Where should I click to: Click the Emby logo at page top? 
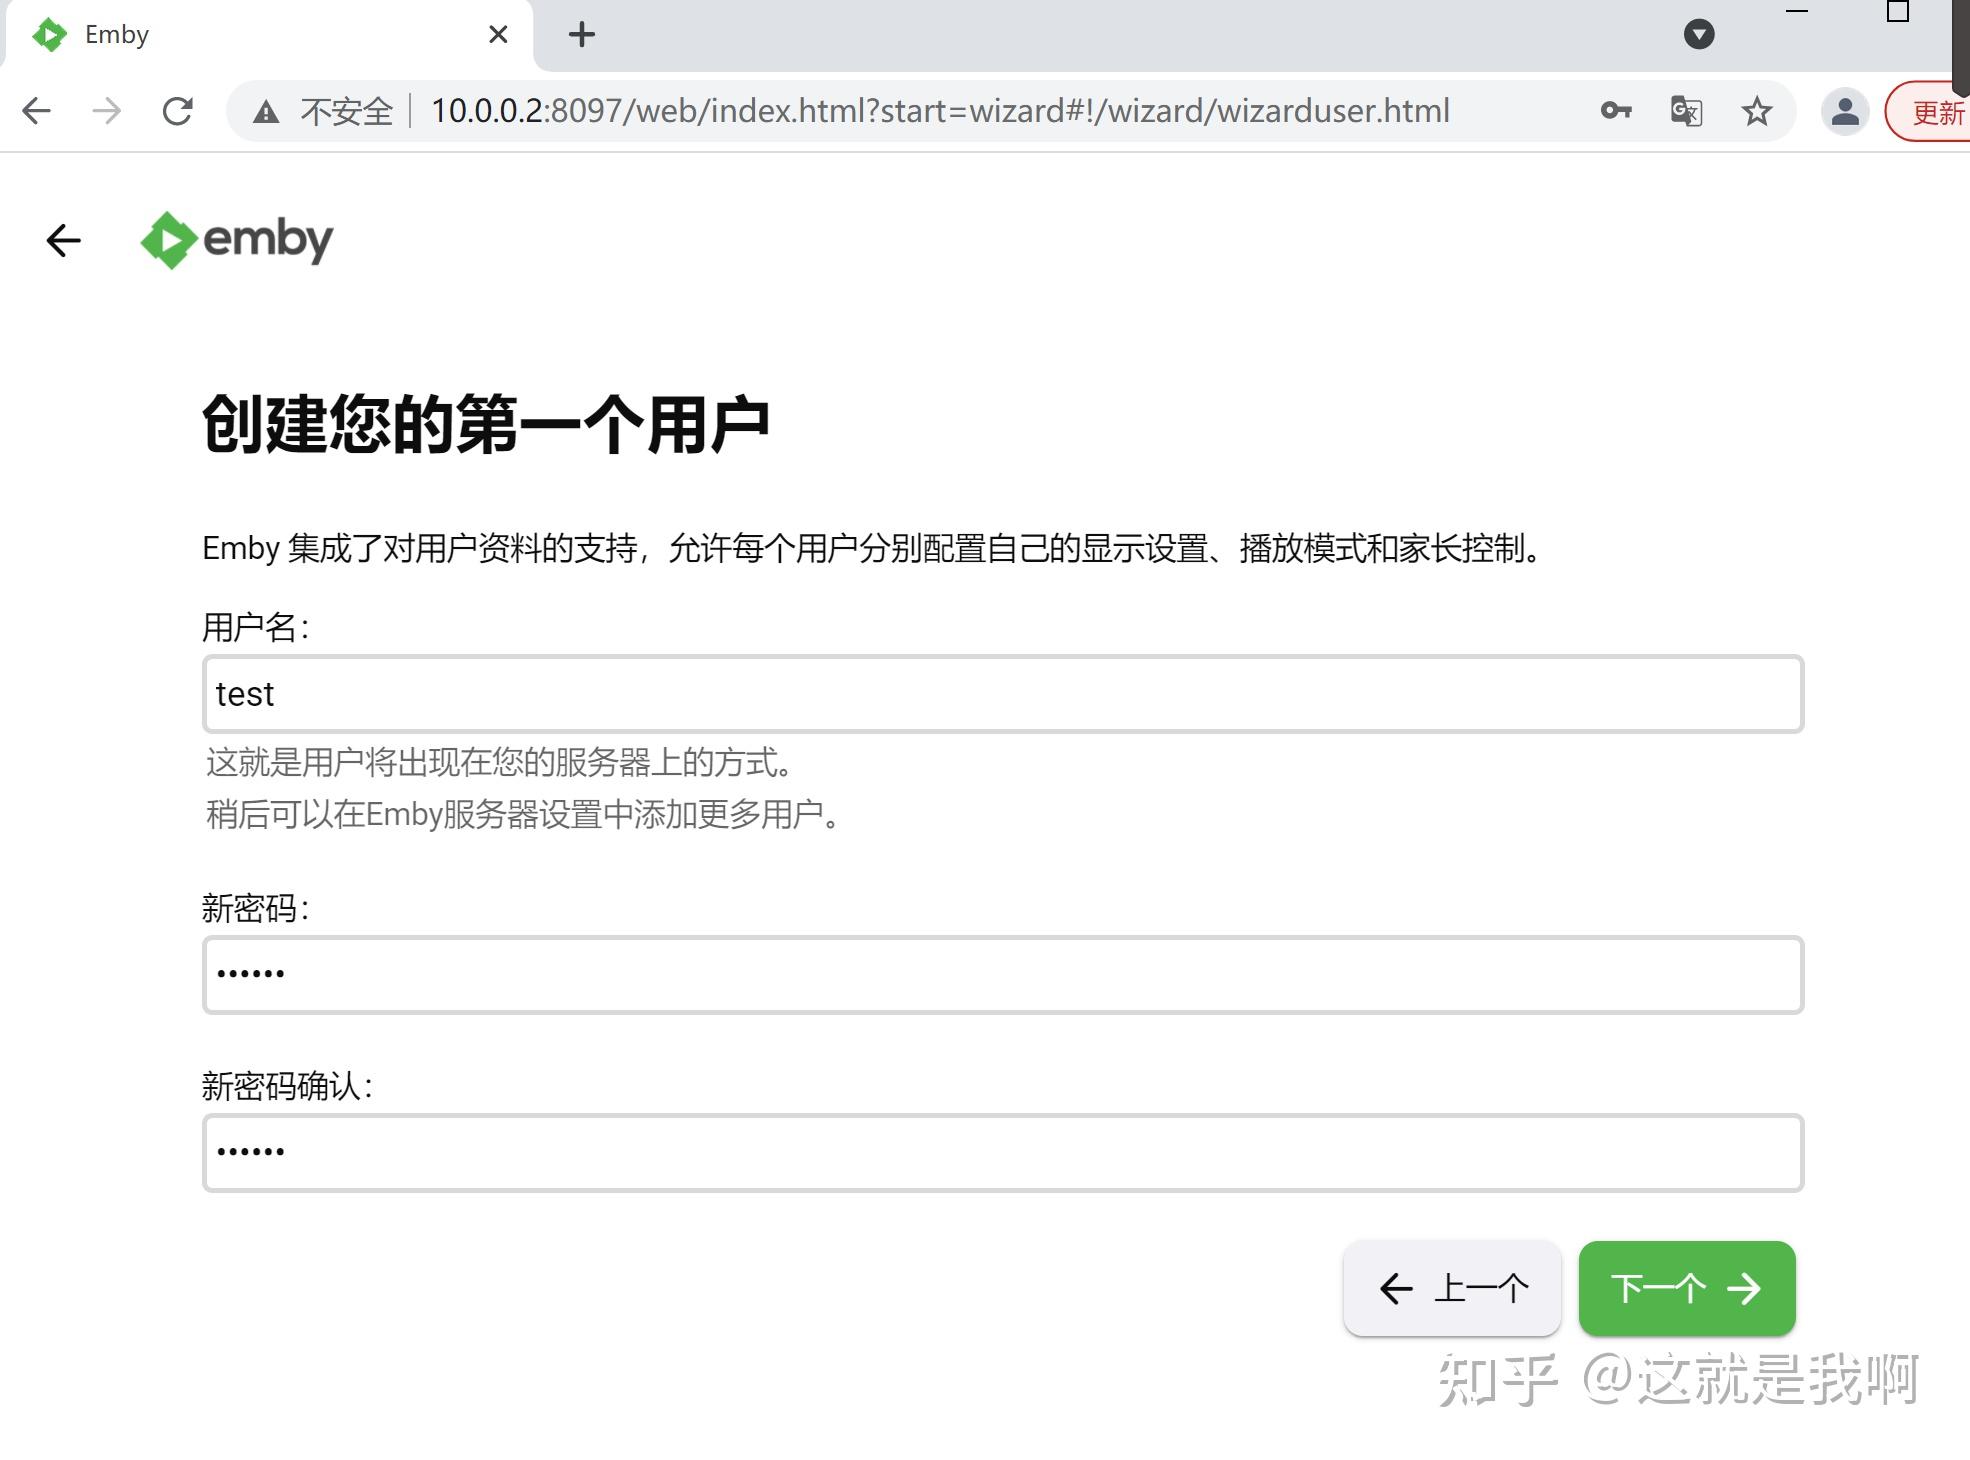237,240
